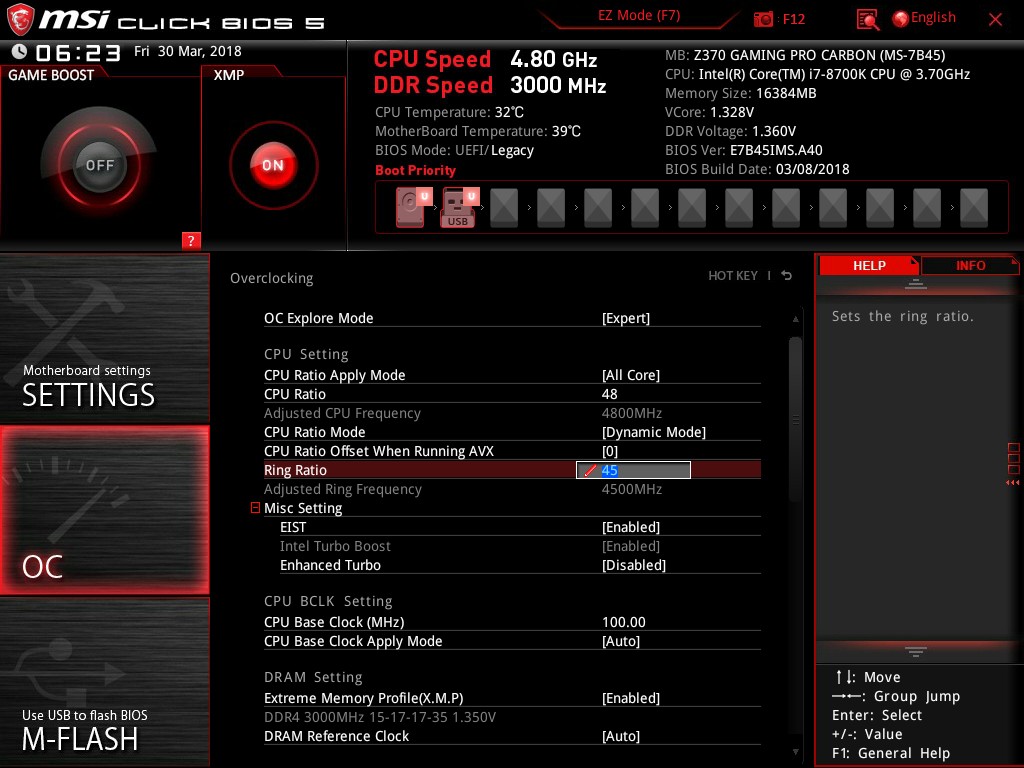The height and width of the screenshot is (768, 1024).
Task: Open the red question mark help icon
Action: 191,240
